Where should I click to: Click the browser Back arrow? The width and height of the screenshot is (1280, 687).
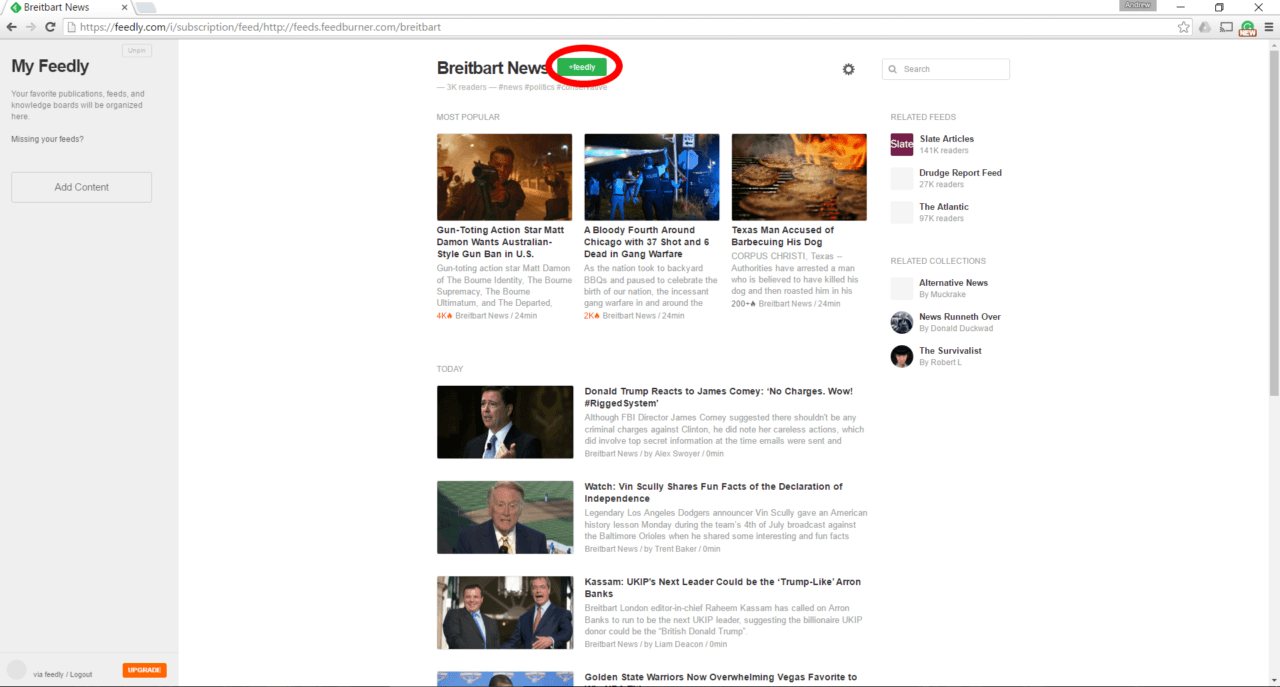12,27
